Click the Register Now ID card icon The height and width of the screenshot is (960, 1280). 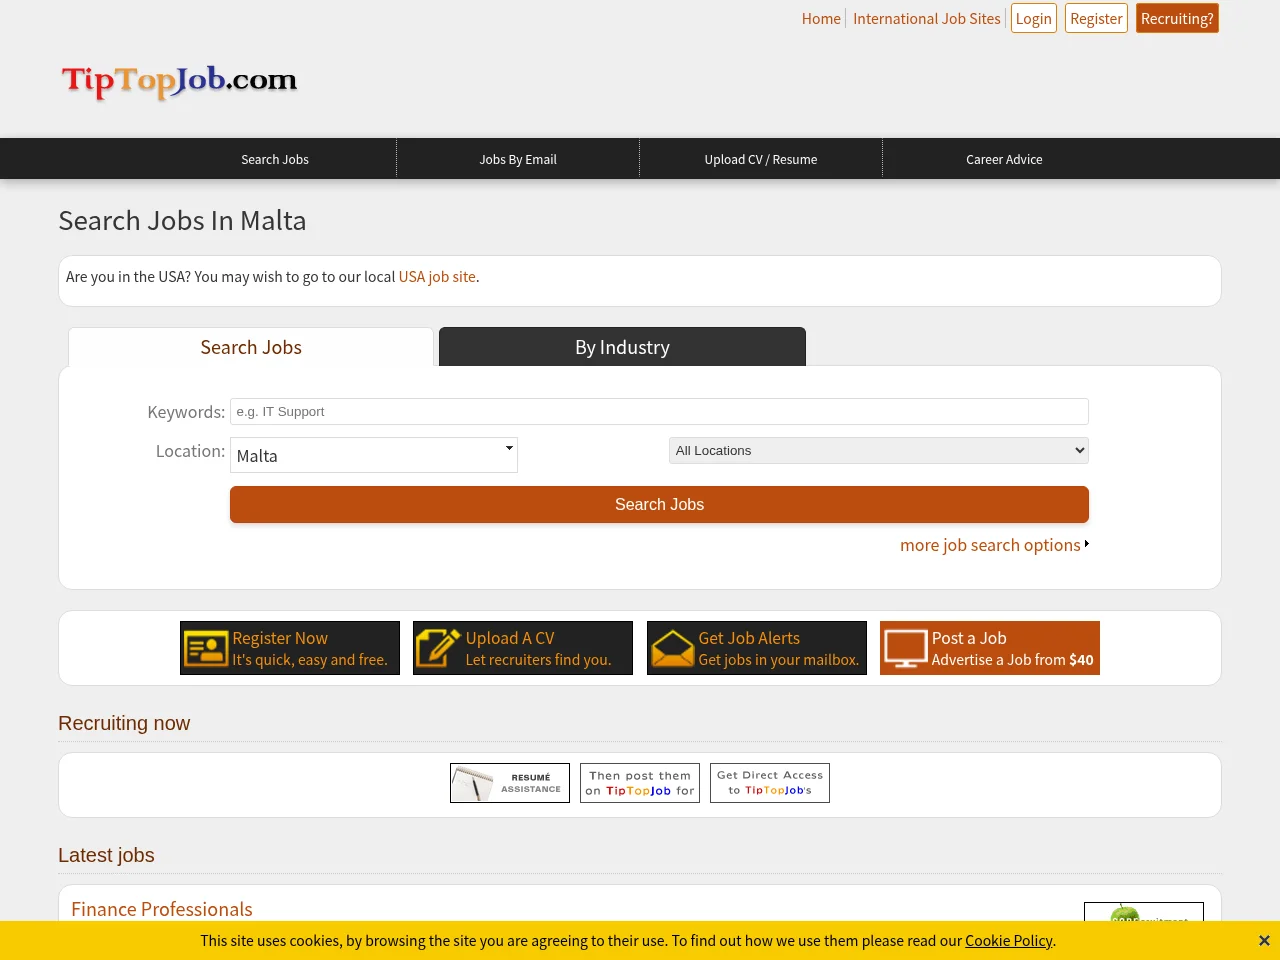pos(206,648)
